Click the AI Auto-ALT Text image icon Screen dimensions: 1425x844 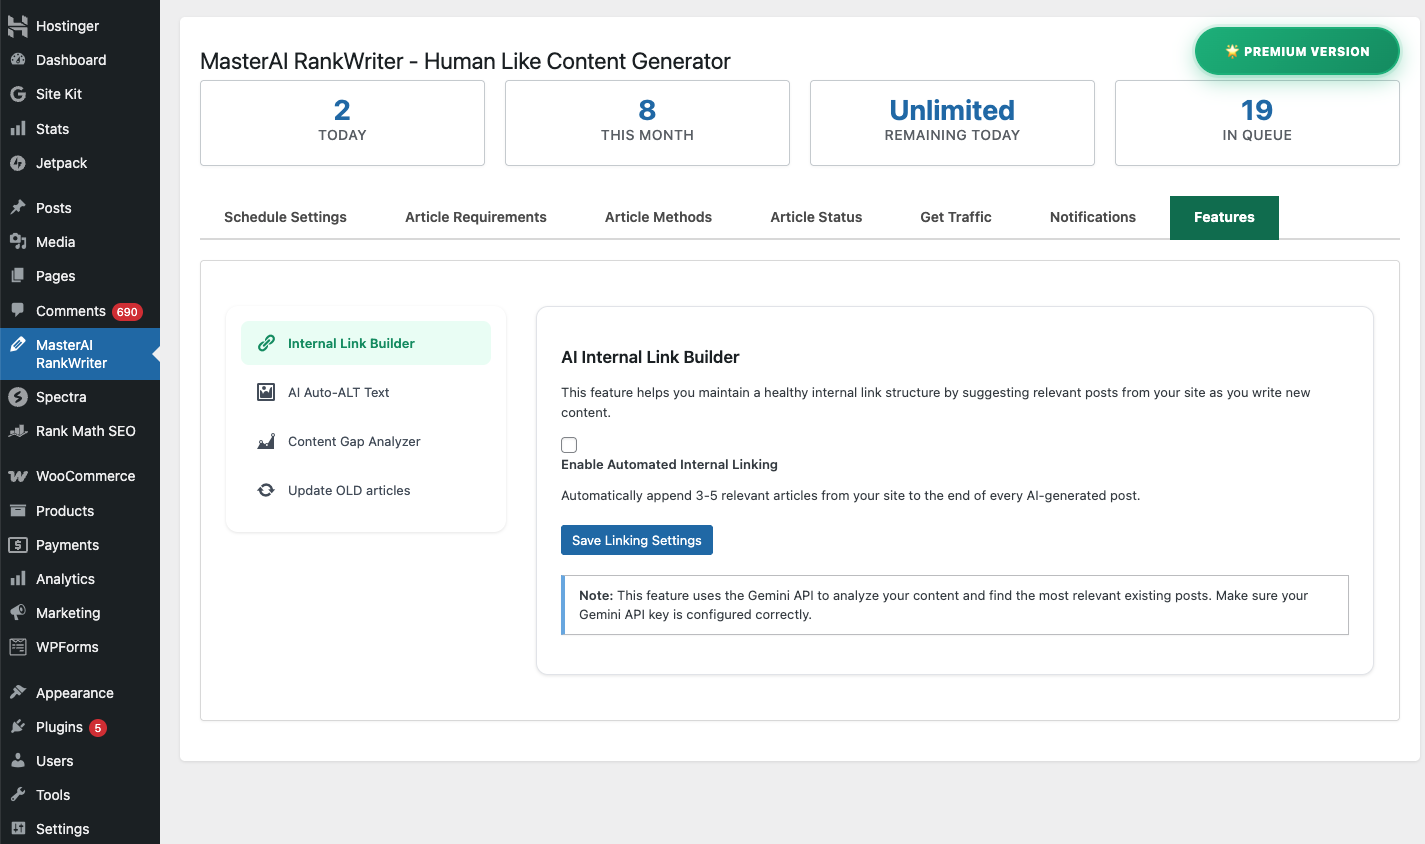pyautogui.click(x=266, y=392)
